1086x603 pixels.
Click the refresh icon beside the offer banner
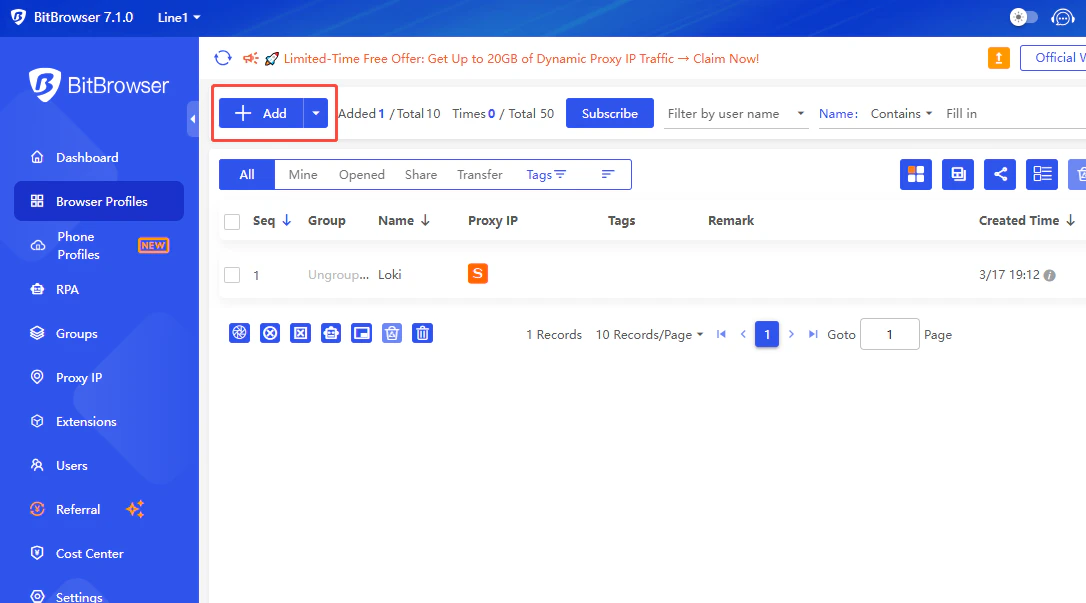[222, 58]
